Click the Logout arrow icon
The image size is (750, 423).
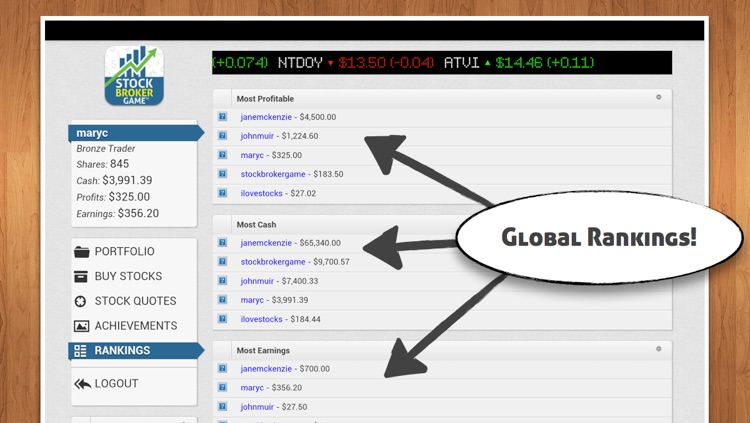click(x=82, y=384)
